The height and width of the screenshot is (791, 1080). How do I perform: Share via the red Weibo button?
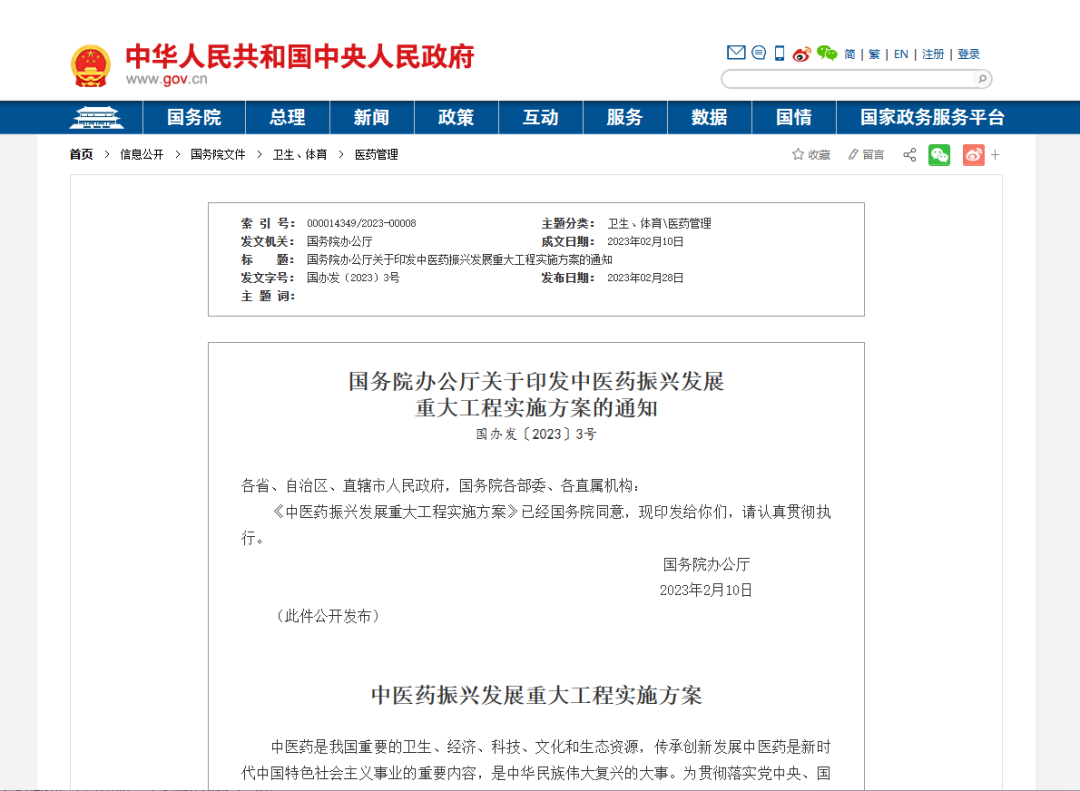[973, 154]
